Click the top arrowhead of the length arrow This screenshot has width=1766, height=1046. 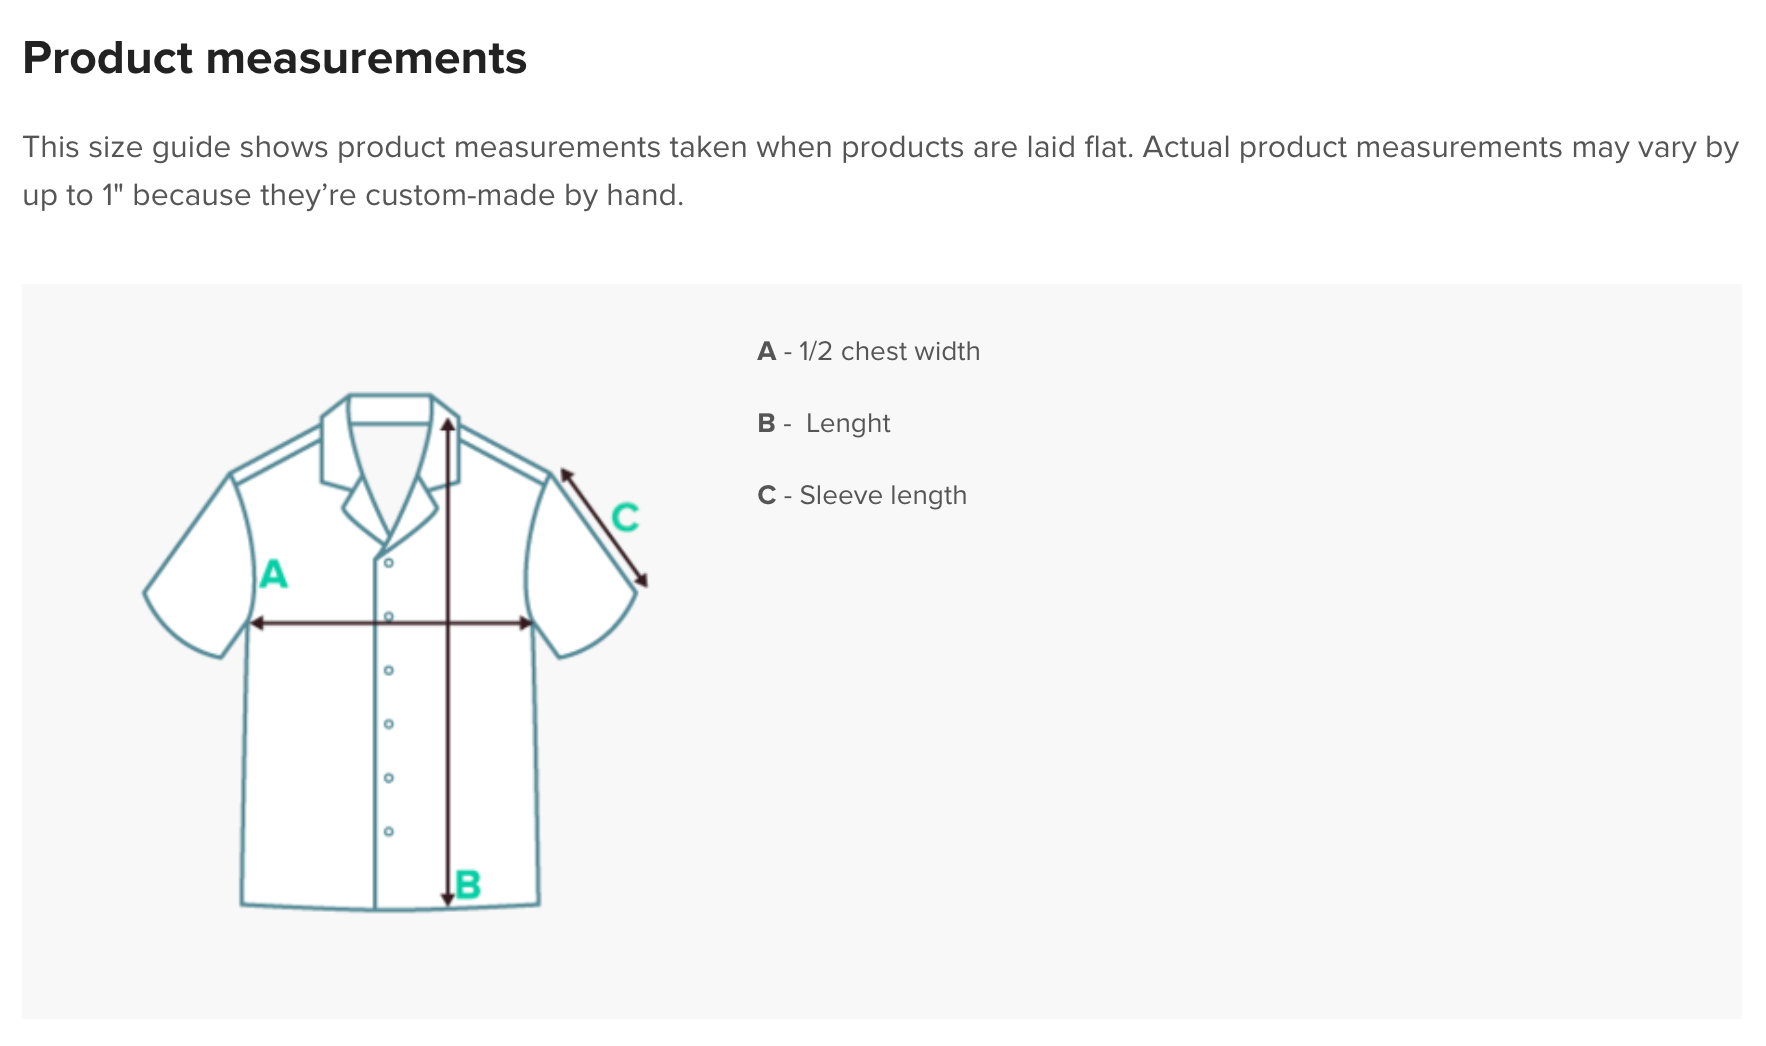tap(448, 425)
